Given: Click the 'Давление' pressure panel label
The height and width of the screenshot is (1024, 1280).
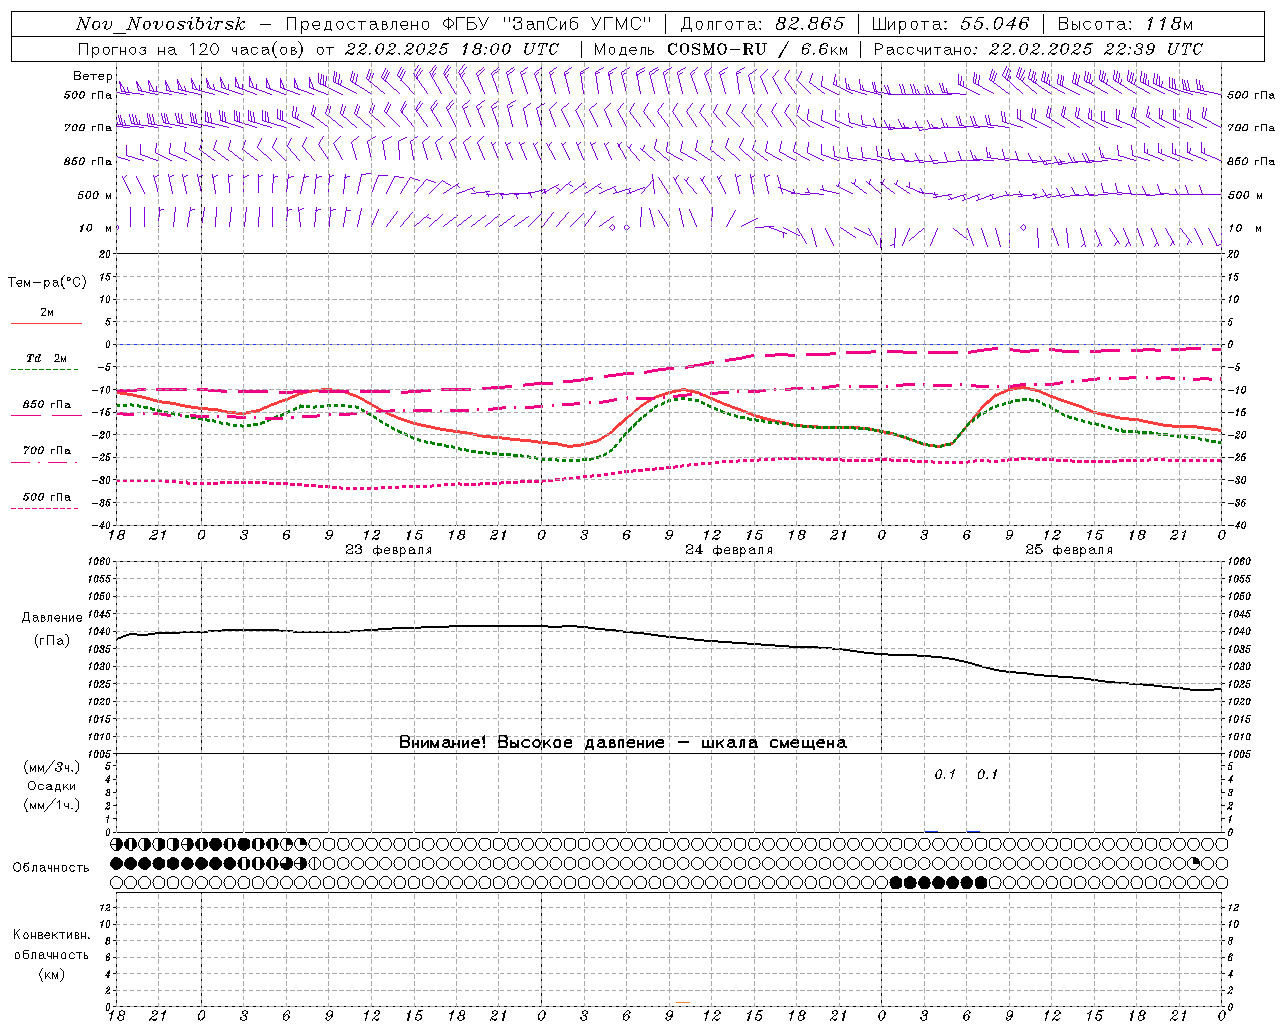Looking at the screenshot, I should 52,618.
